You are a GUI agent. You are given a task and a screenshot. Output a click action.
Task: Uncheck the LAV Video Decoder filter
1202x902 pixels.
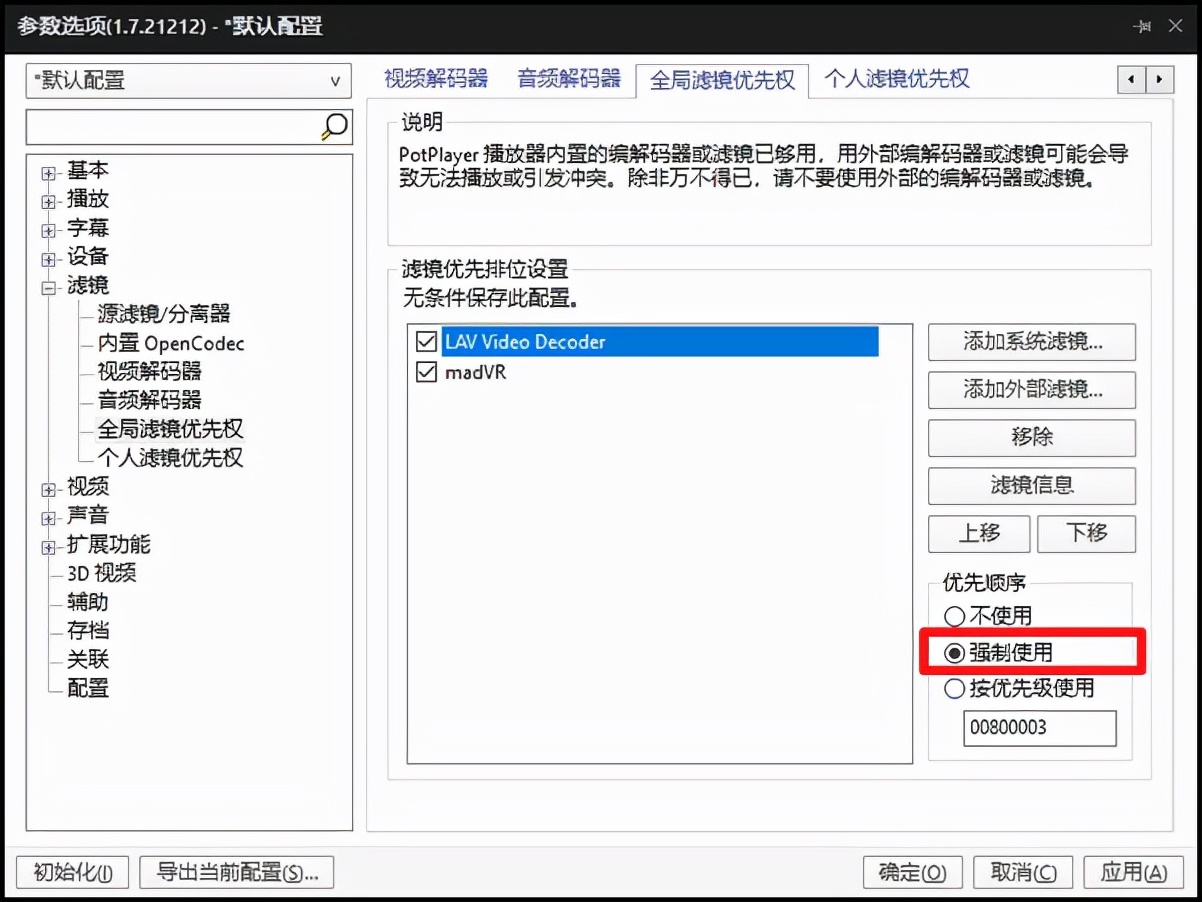point(426,341)
